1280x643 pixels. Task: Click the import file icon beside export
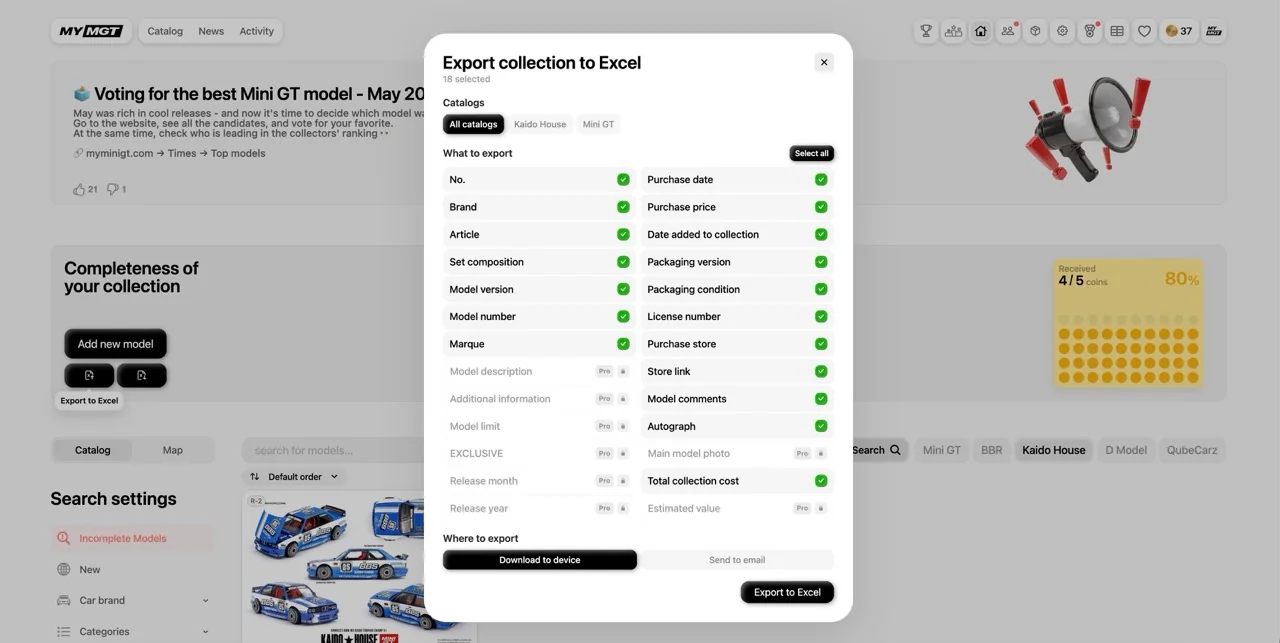pyautogui.click(x=142, y=375)
